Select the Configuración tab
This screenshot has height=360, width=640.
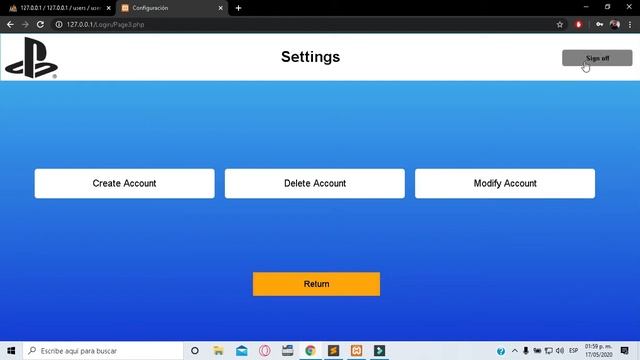click(172, 8)
